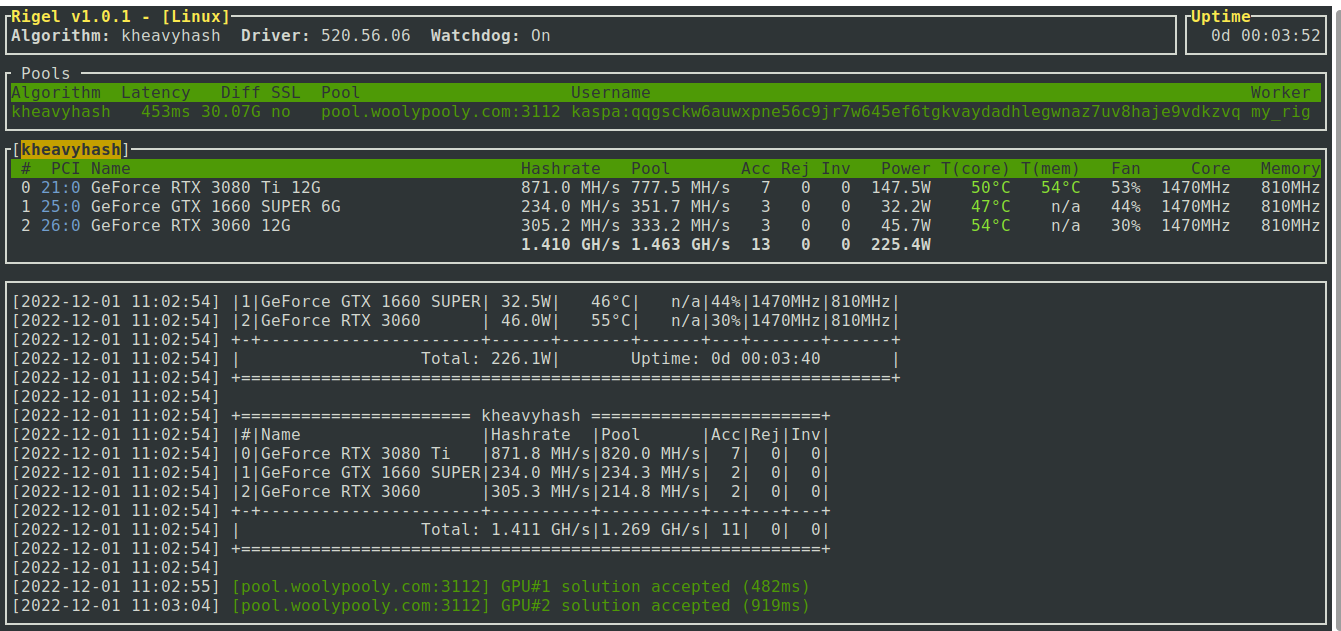Select the Algorithm: kheavyhash header text

pos(116,35)
